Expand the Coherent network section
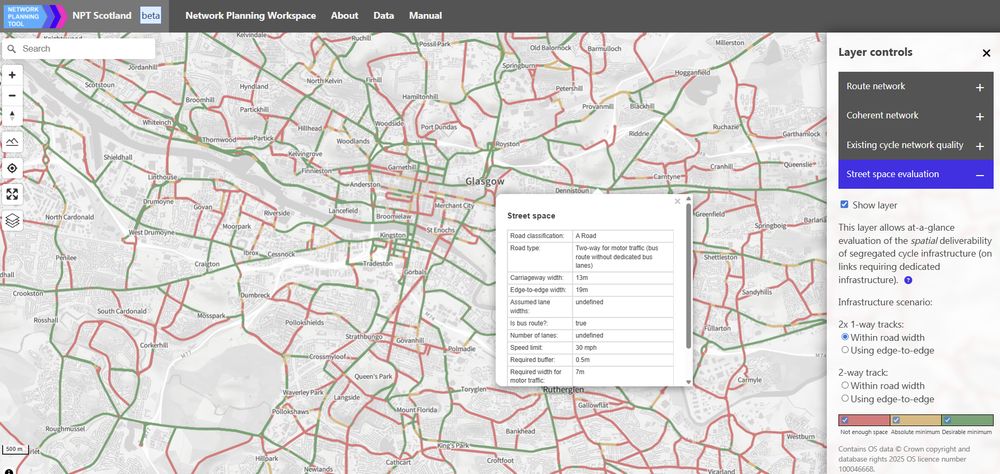 click(x=916, y=116)
